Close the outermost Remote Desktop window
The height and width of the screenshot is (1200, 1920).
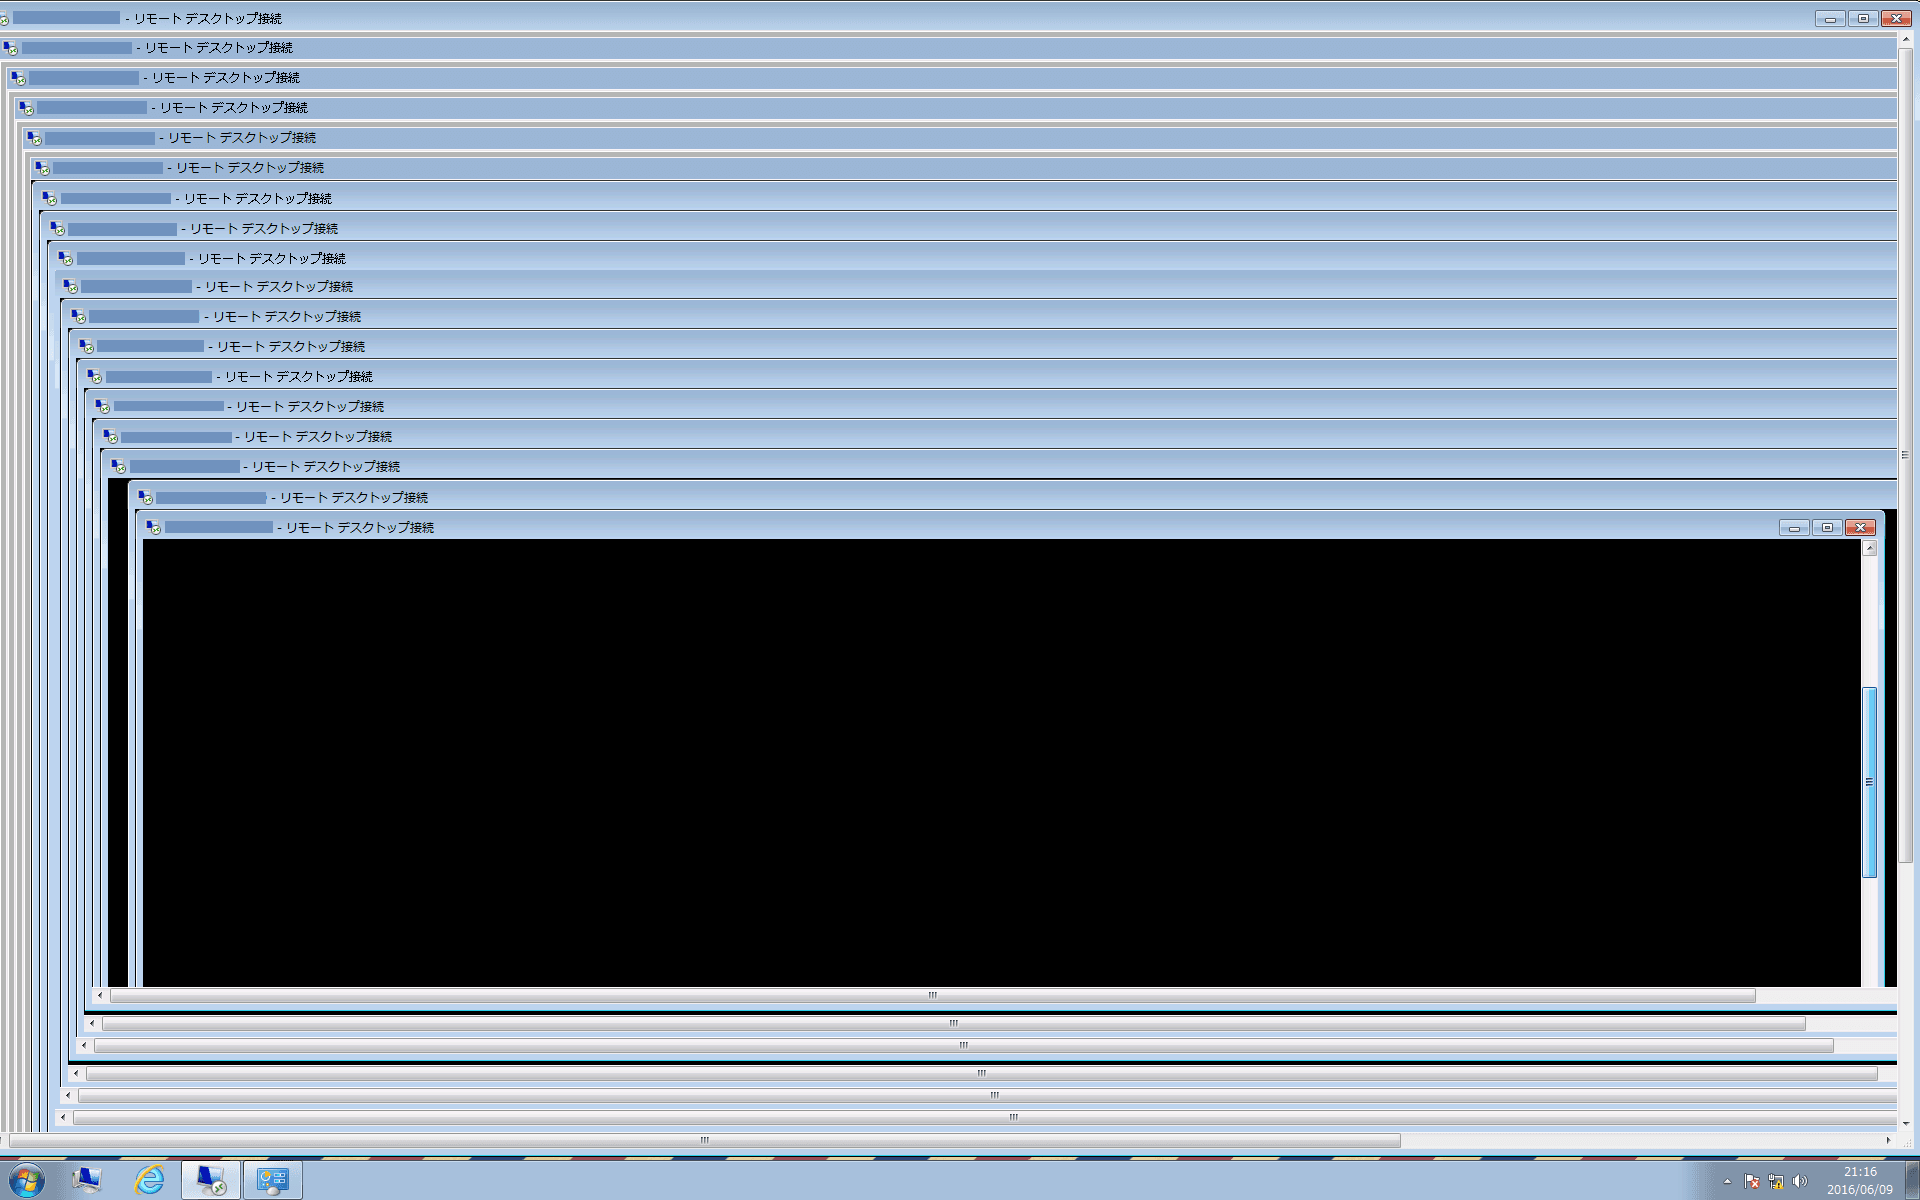point(1896,18)
